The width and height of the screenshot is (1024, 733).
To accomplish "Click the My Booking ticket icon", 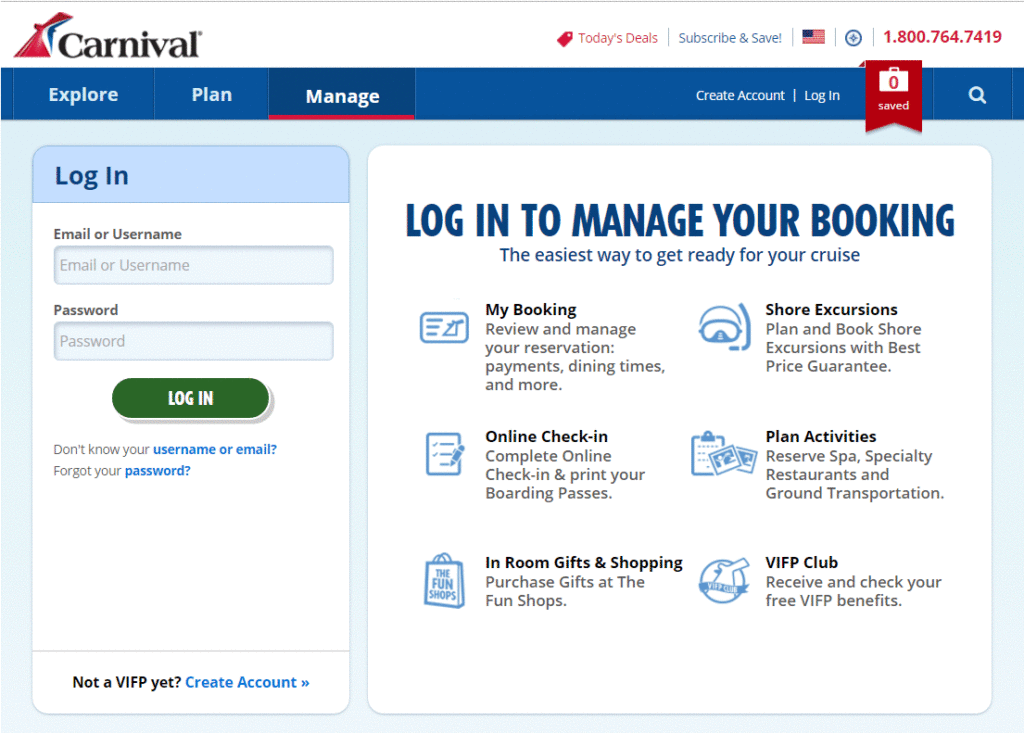I will [x=444, y=327].
